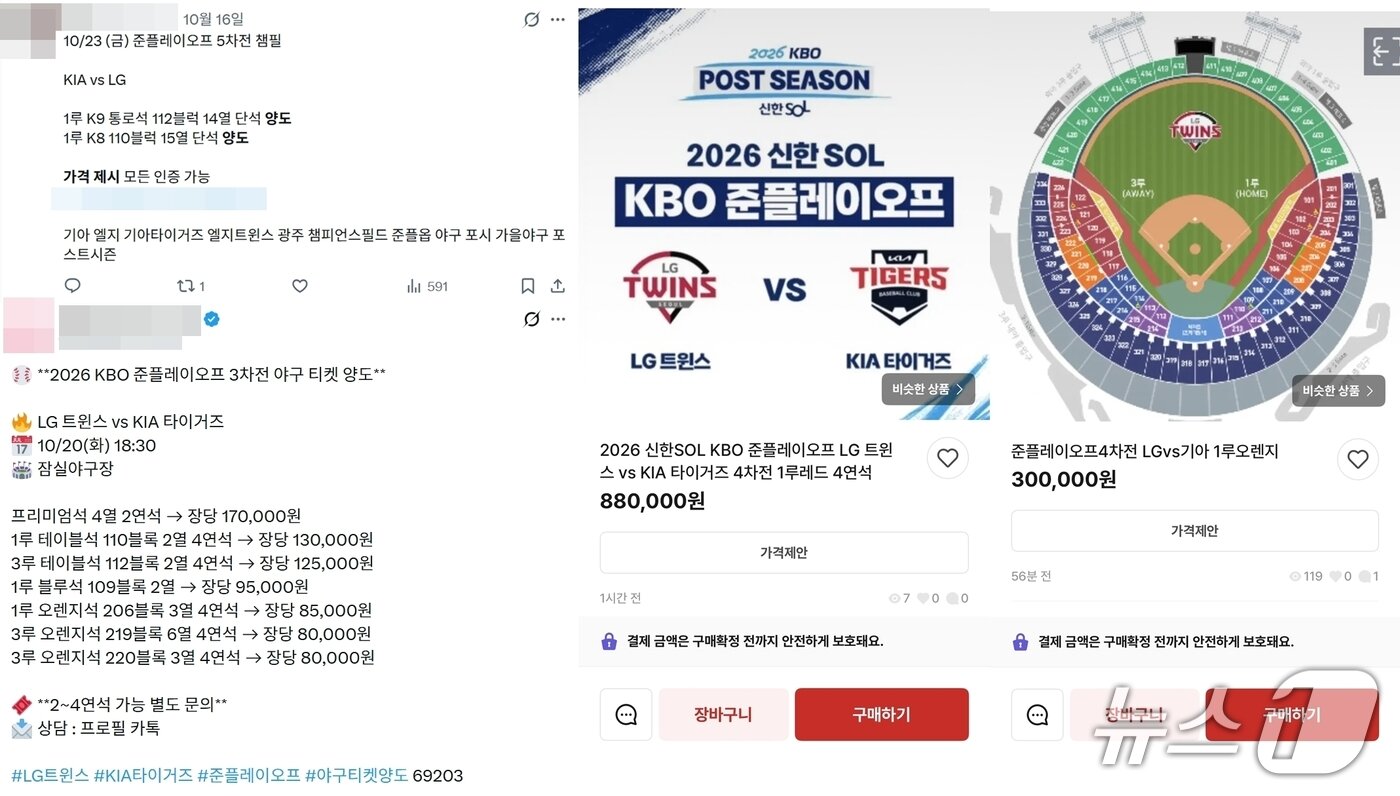This screenshot has width=1400, height=796.
Task: Open view stats icon showing 591
Action: pyautogui.click(x=427, y=286)
